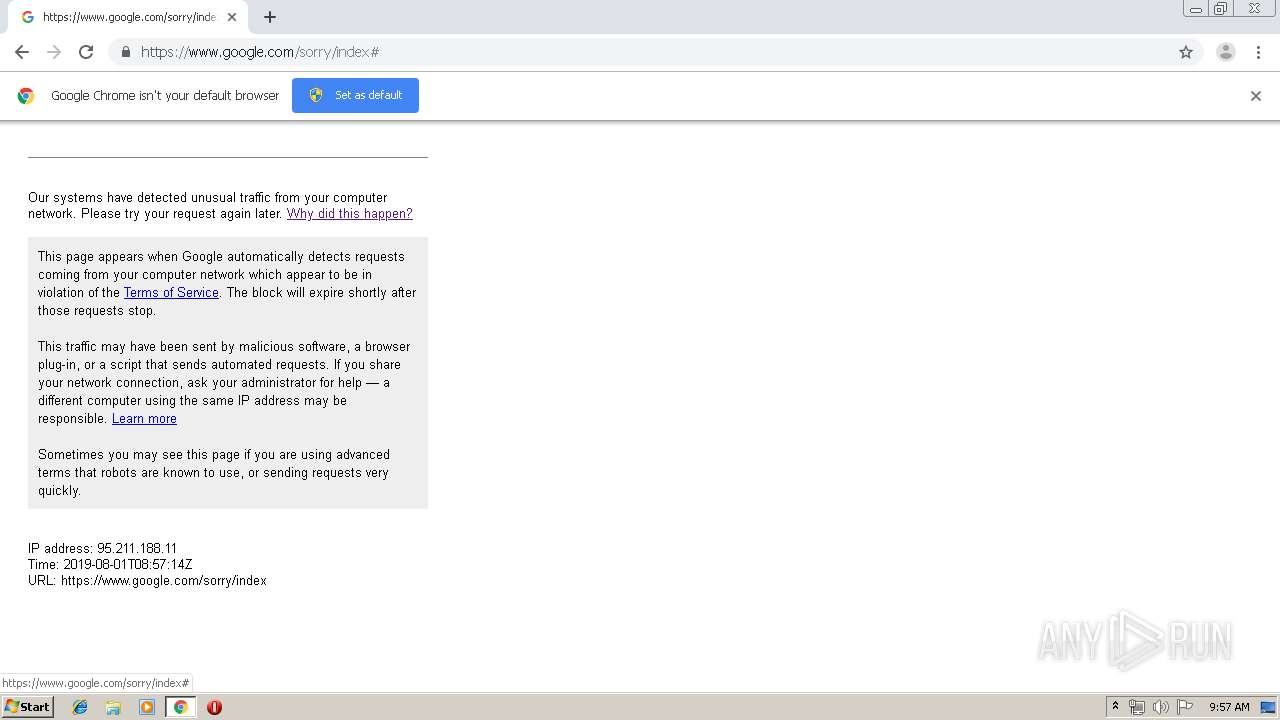This screenshot has height=720, width=1280.
Task: Click the forward navigation arrow
Action: 54,52
